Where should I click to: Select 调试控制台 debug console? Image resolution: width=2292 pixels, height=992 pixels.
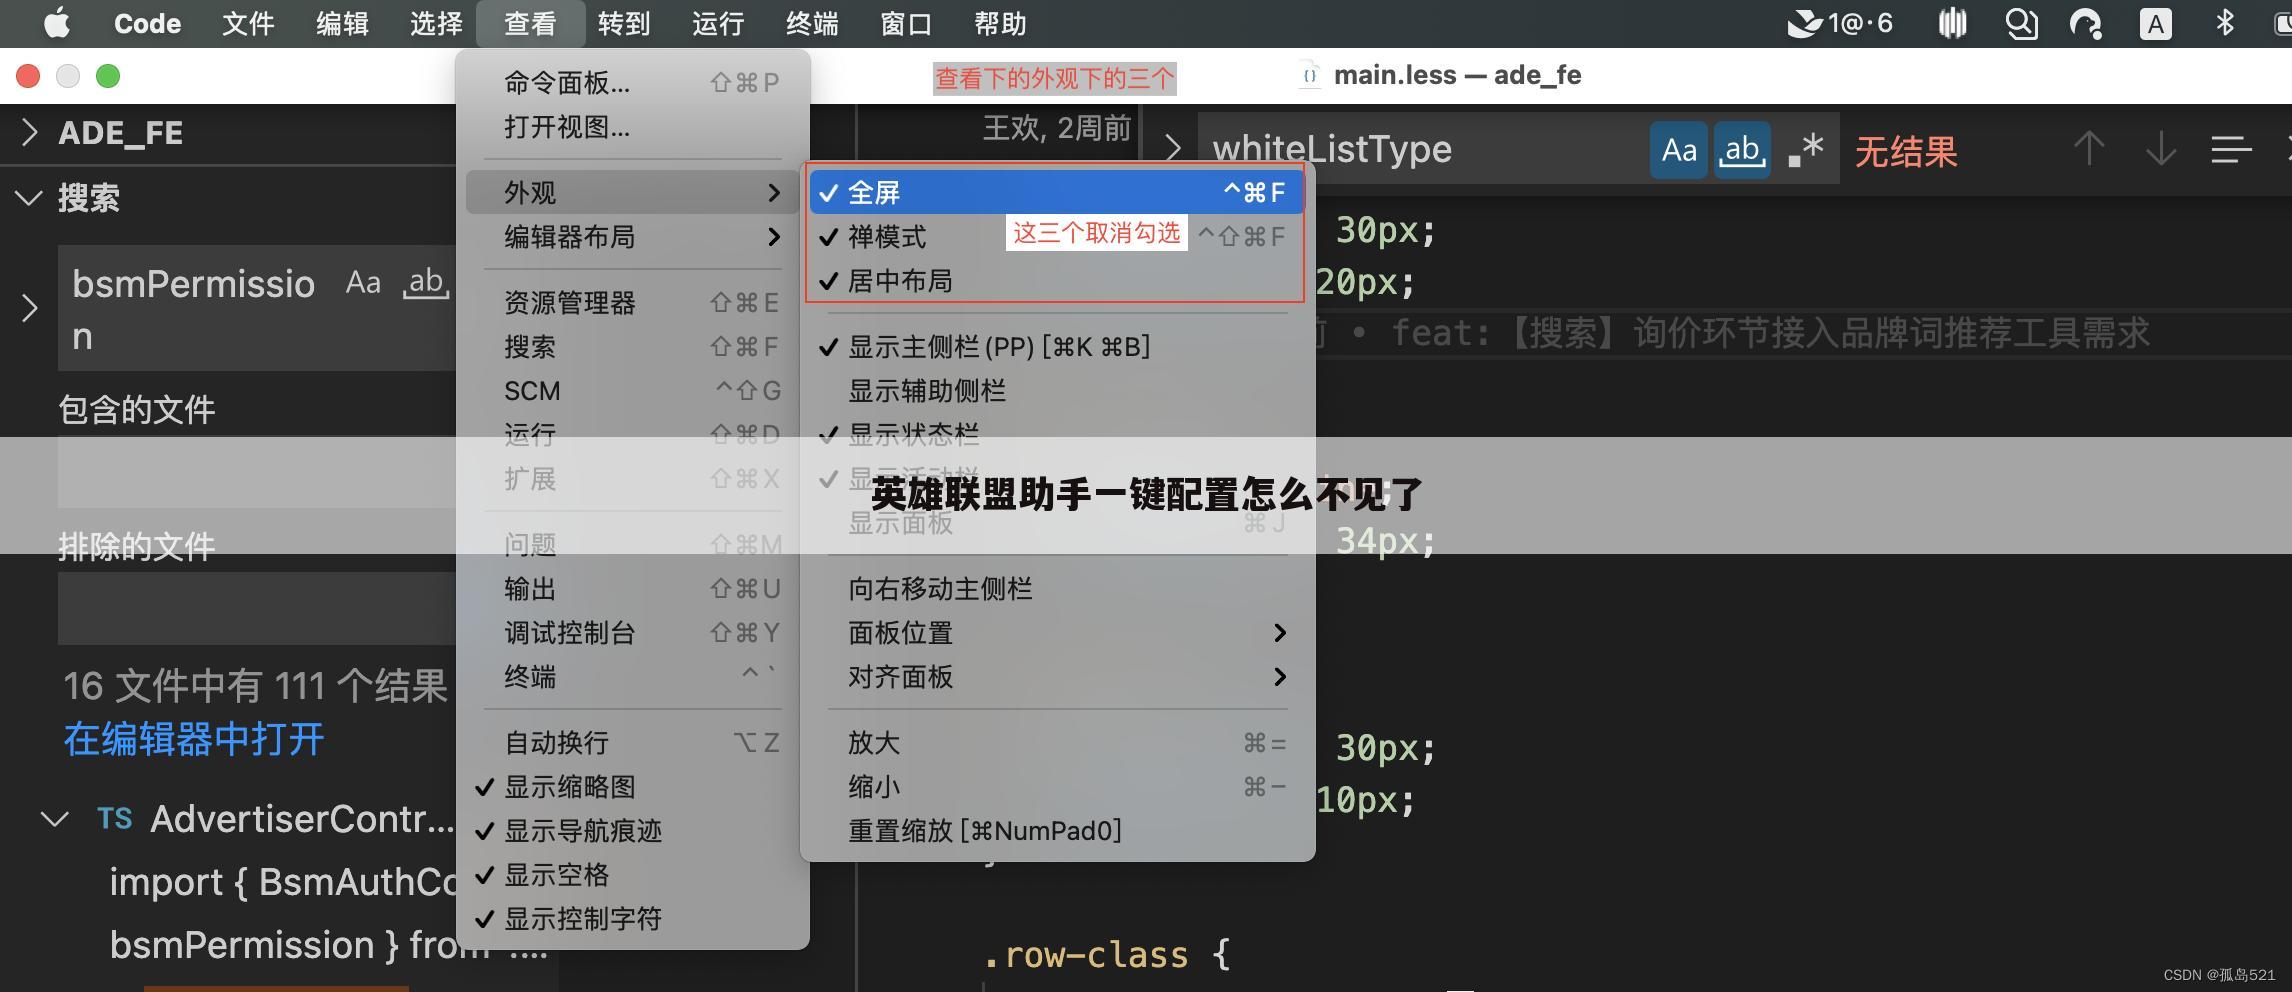point(633,632)
